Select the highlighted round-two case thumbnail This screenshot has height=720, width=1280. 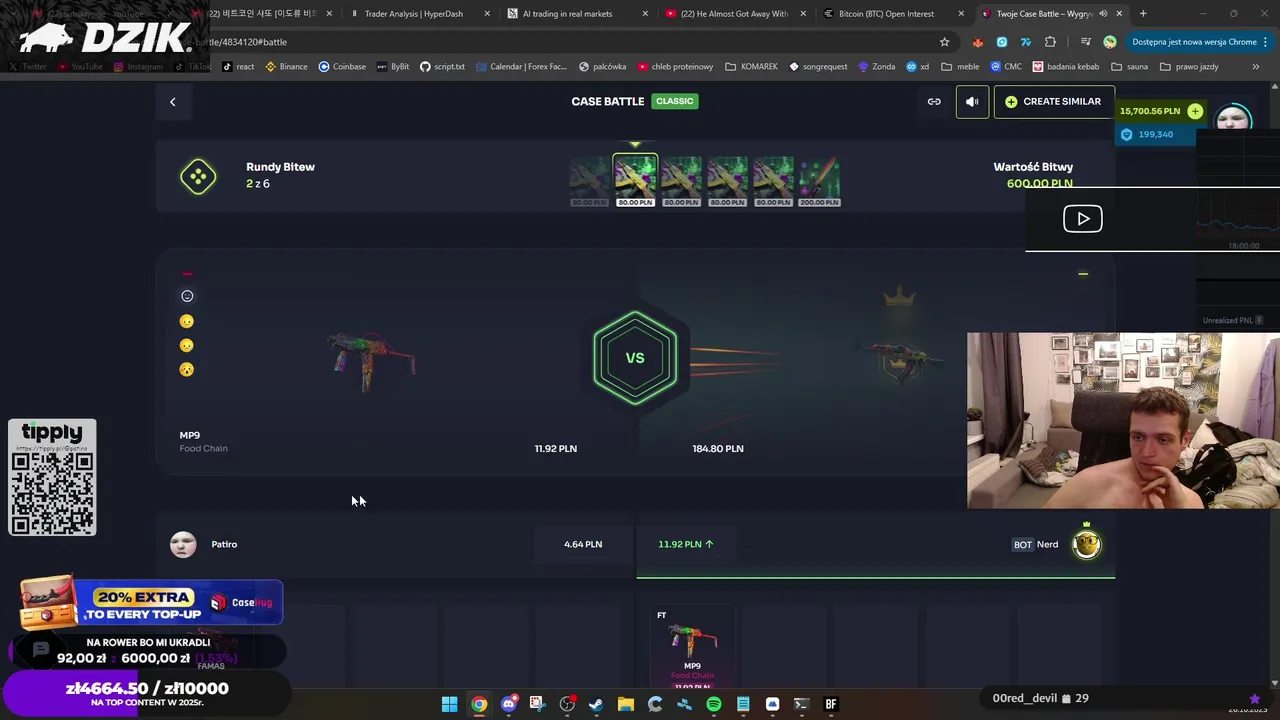[635, 180]
